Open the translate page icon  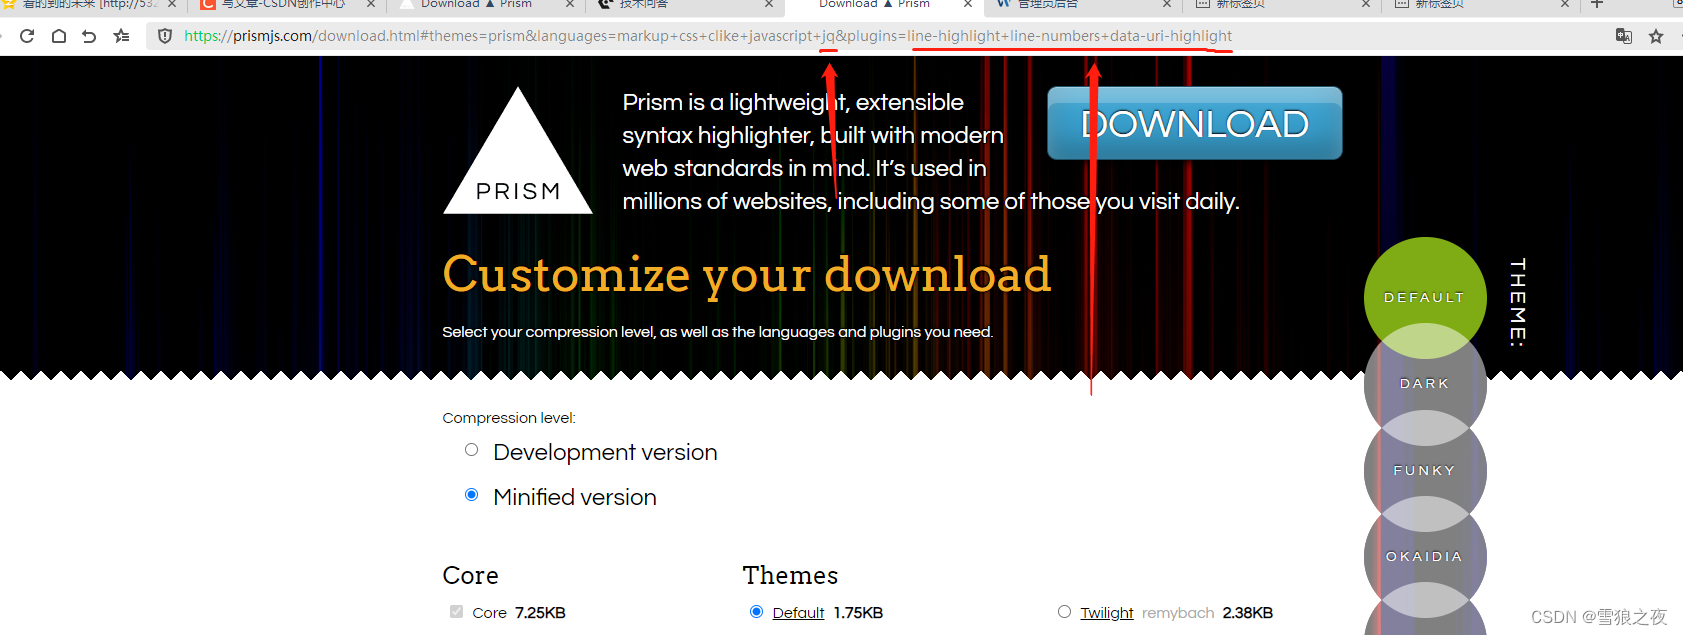[x=1624, y=36]
